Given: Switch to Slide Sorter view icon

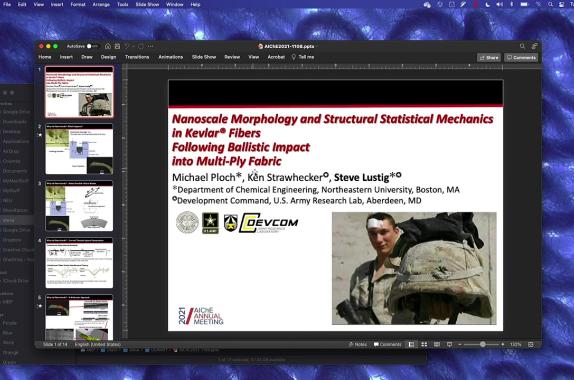Looking at the screenshot, I should point(424,344).
